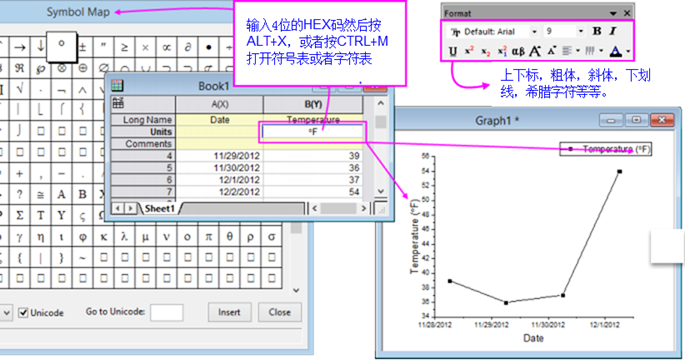Click the A(X) column header
685x363 pixels.
coord(220,104)
